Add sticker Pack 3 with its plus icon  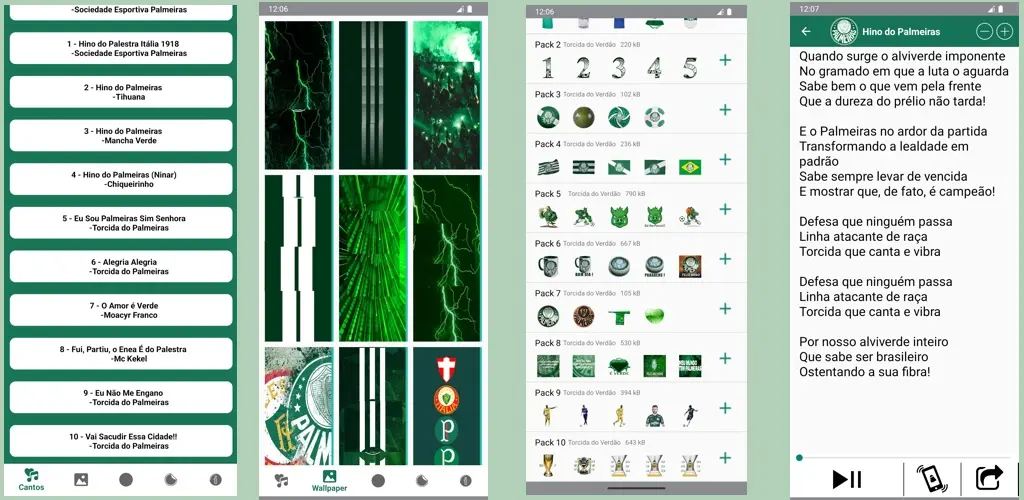(725, 110)
